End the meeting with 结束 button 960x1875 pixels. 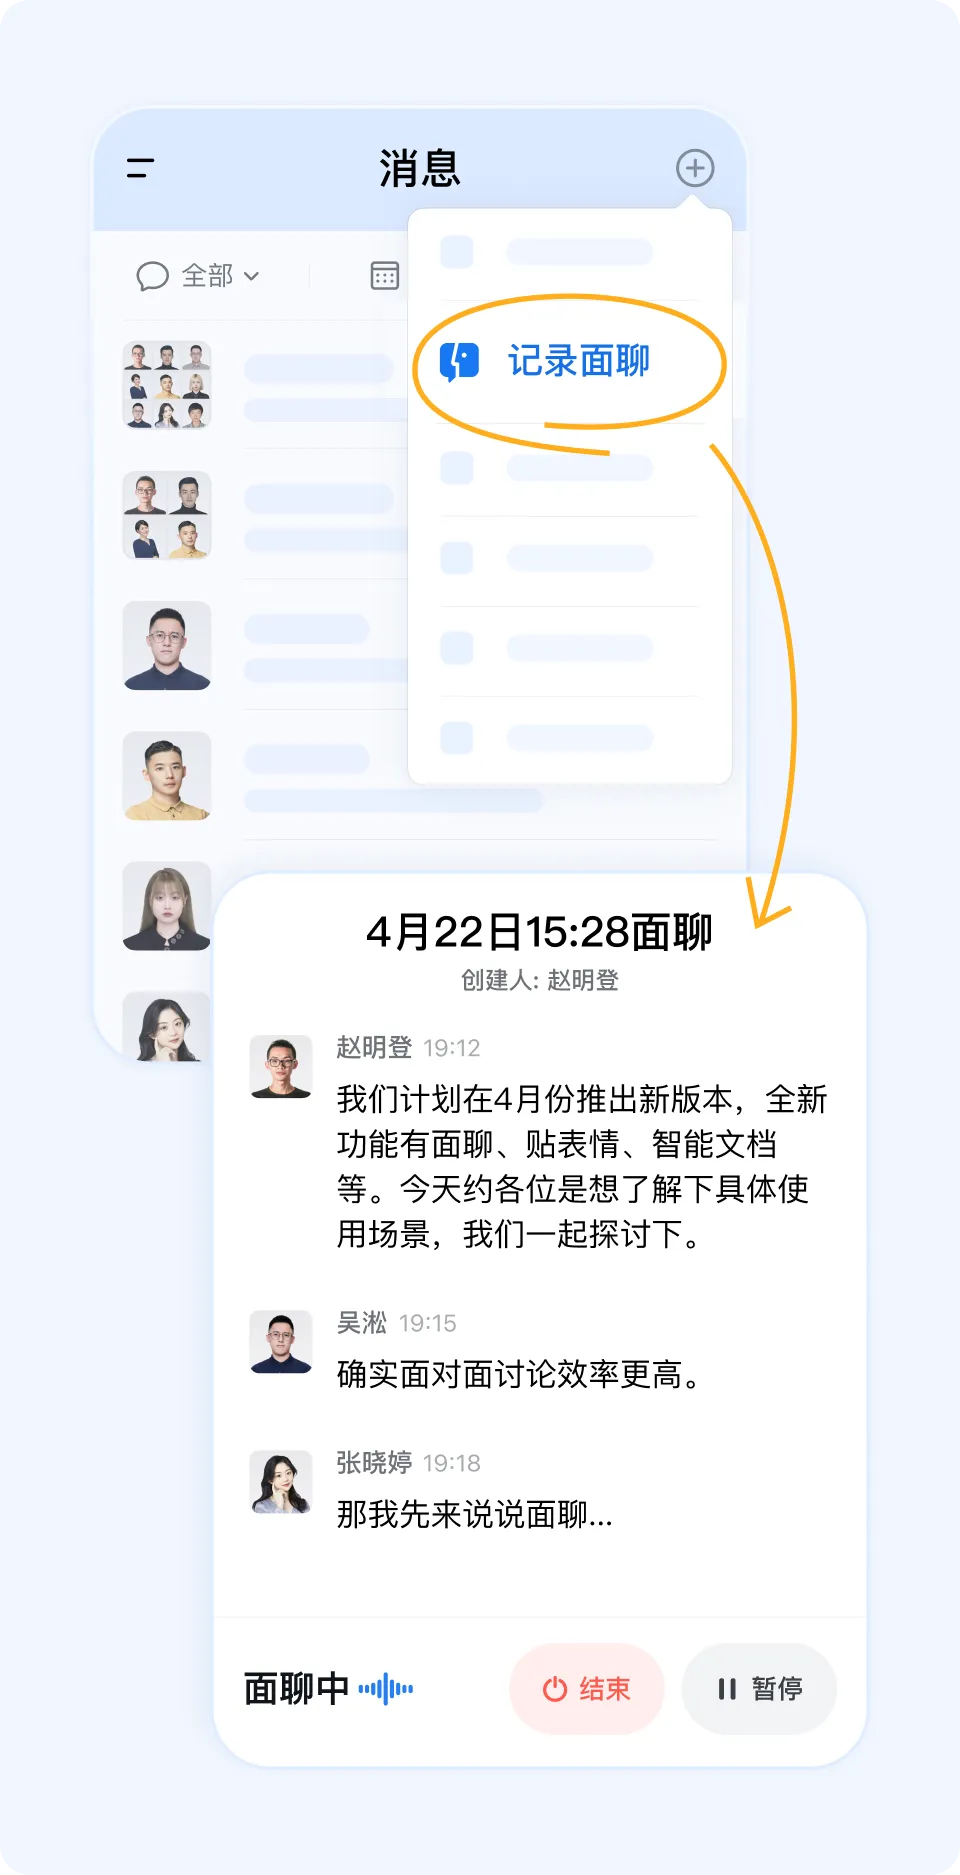587,1689
